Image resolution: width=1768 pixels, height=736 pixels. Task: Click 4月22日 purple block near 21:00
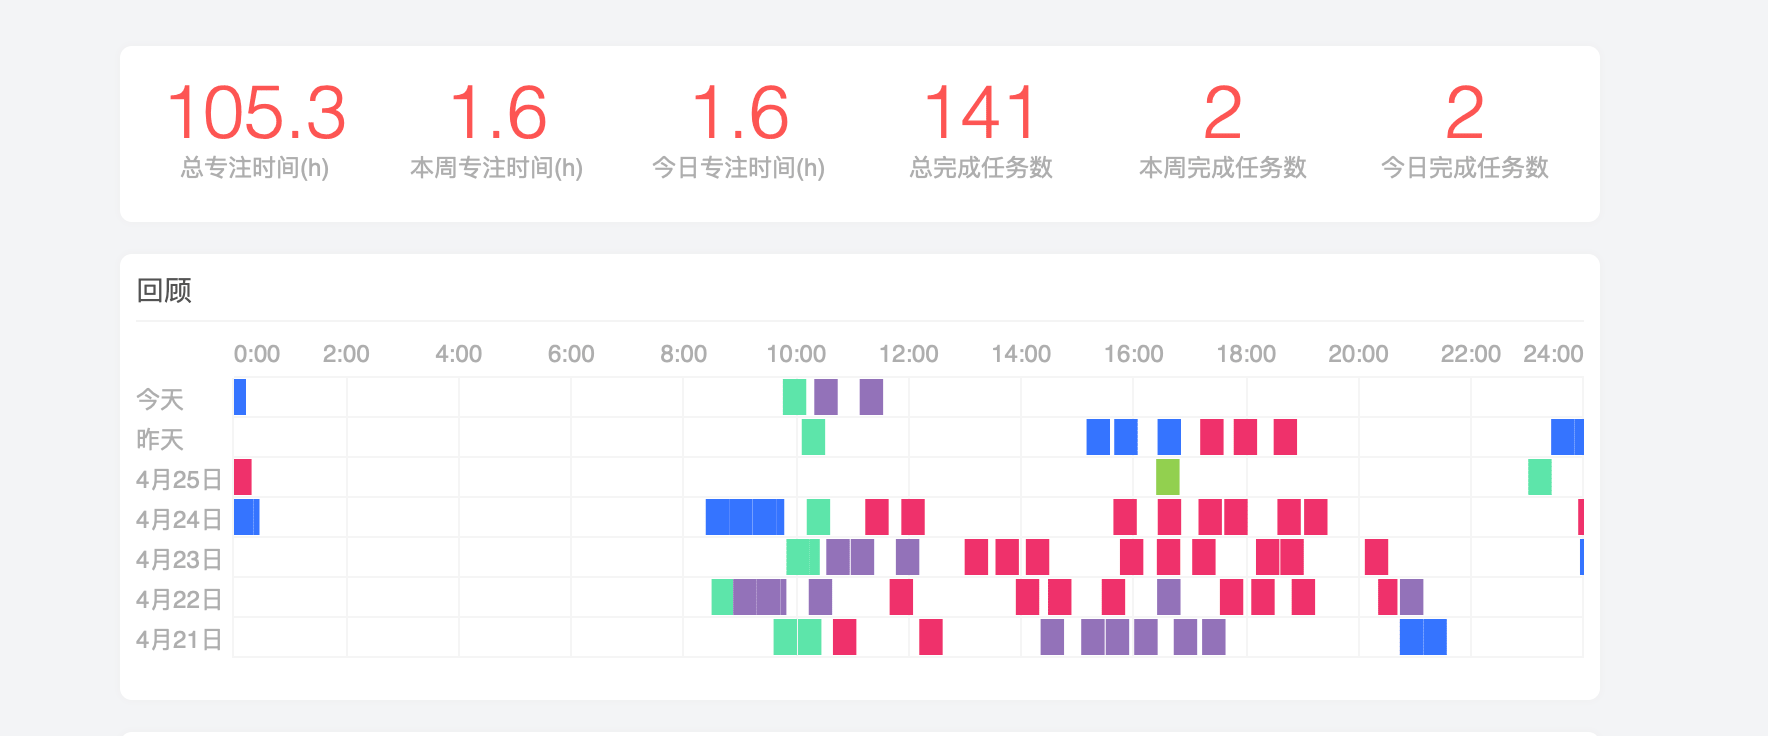1412,597
